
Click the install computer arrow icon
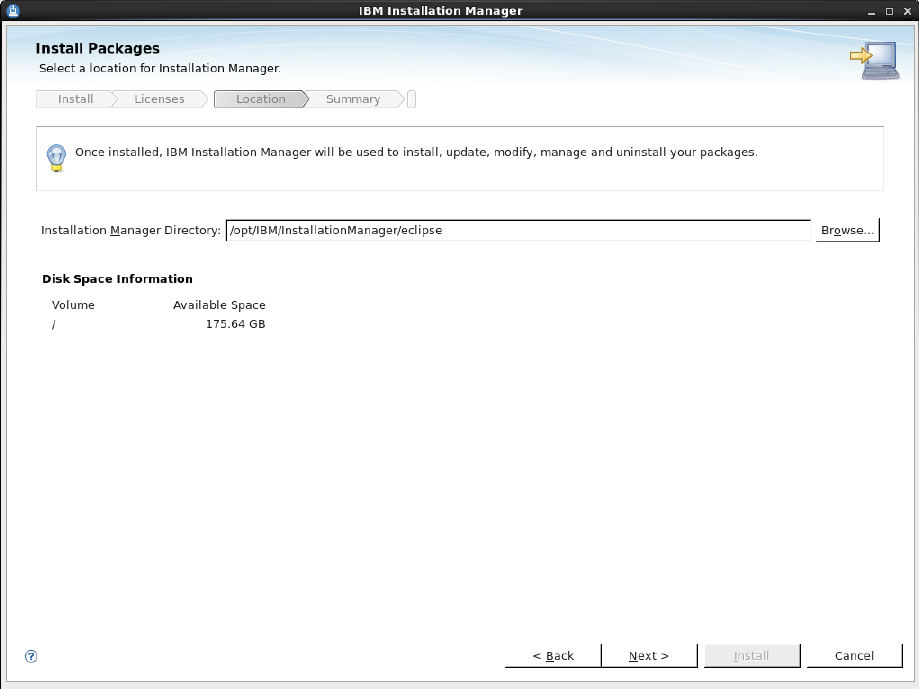click(x=874, y=60)
